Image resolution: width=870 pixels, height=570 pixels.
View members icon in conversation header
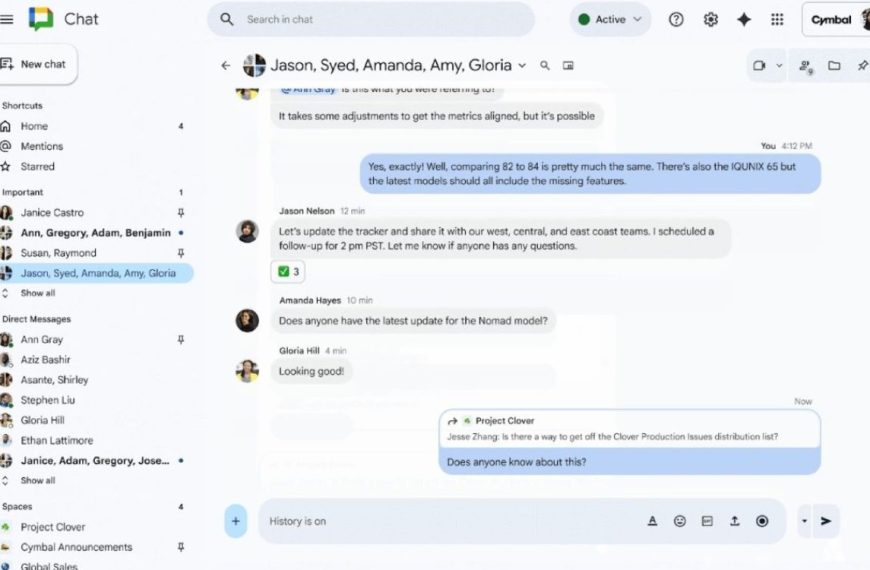(x=806, y=67)
